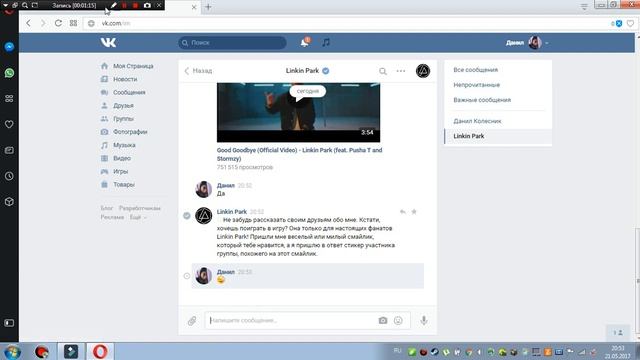640x360 pixels.
Task: Select the Linkin Park conversation tab
Action: pos(498,136)
